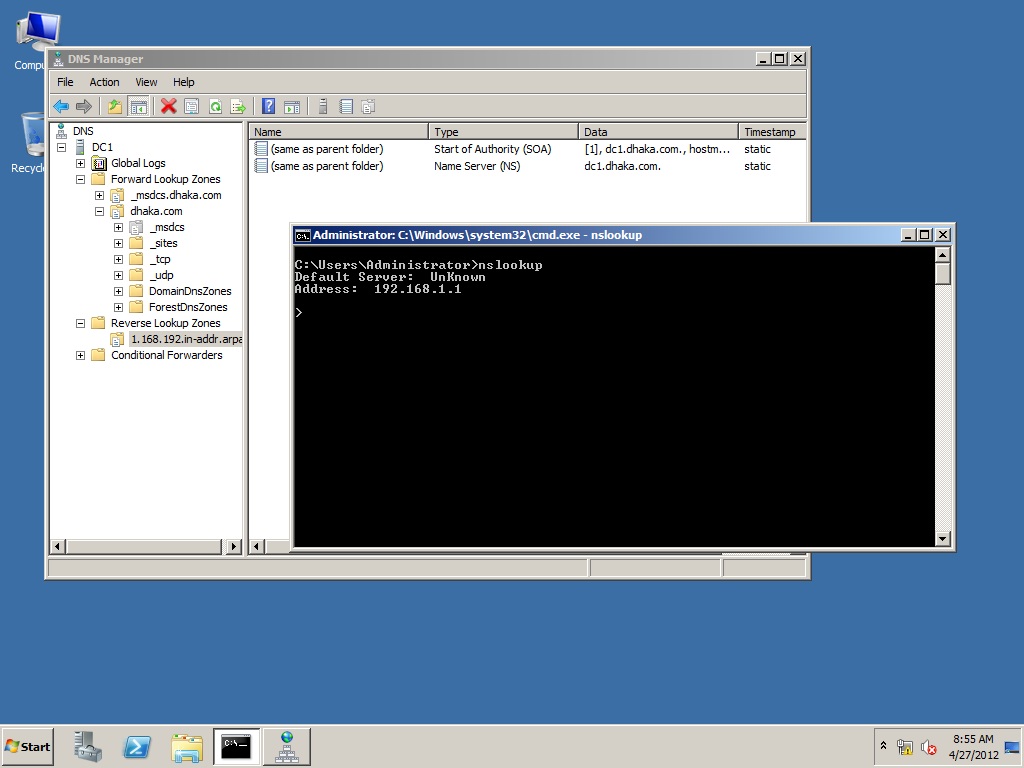
Task: Toggle Show/Hide Console Tree toolbar button
Action: 138,106
